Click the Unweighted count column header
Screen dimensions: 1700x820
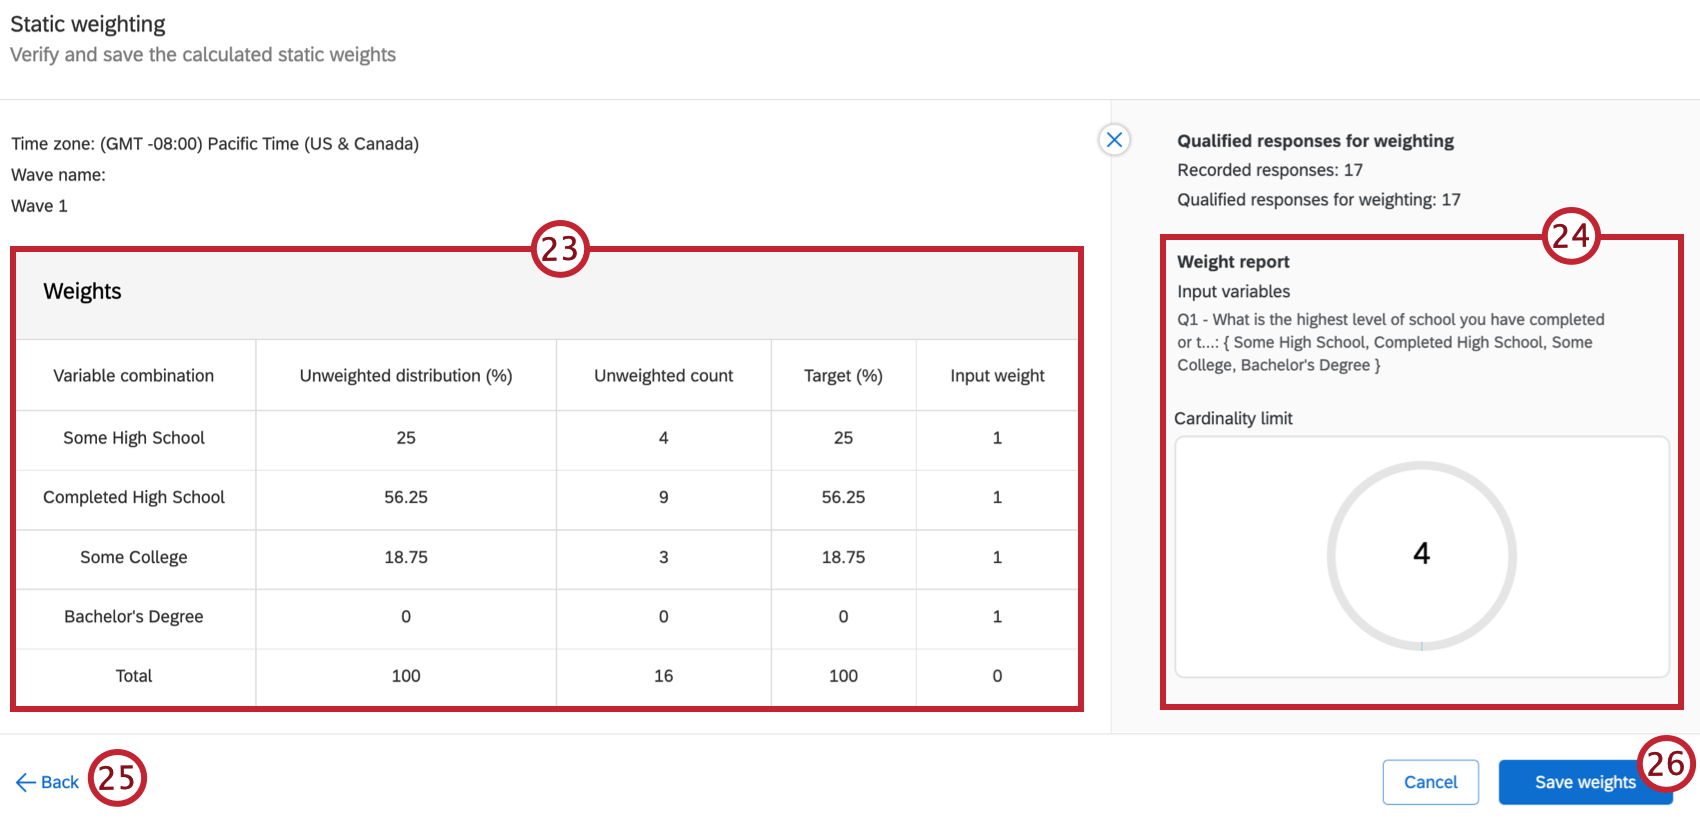point(663,376)
